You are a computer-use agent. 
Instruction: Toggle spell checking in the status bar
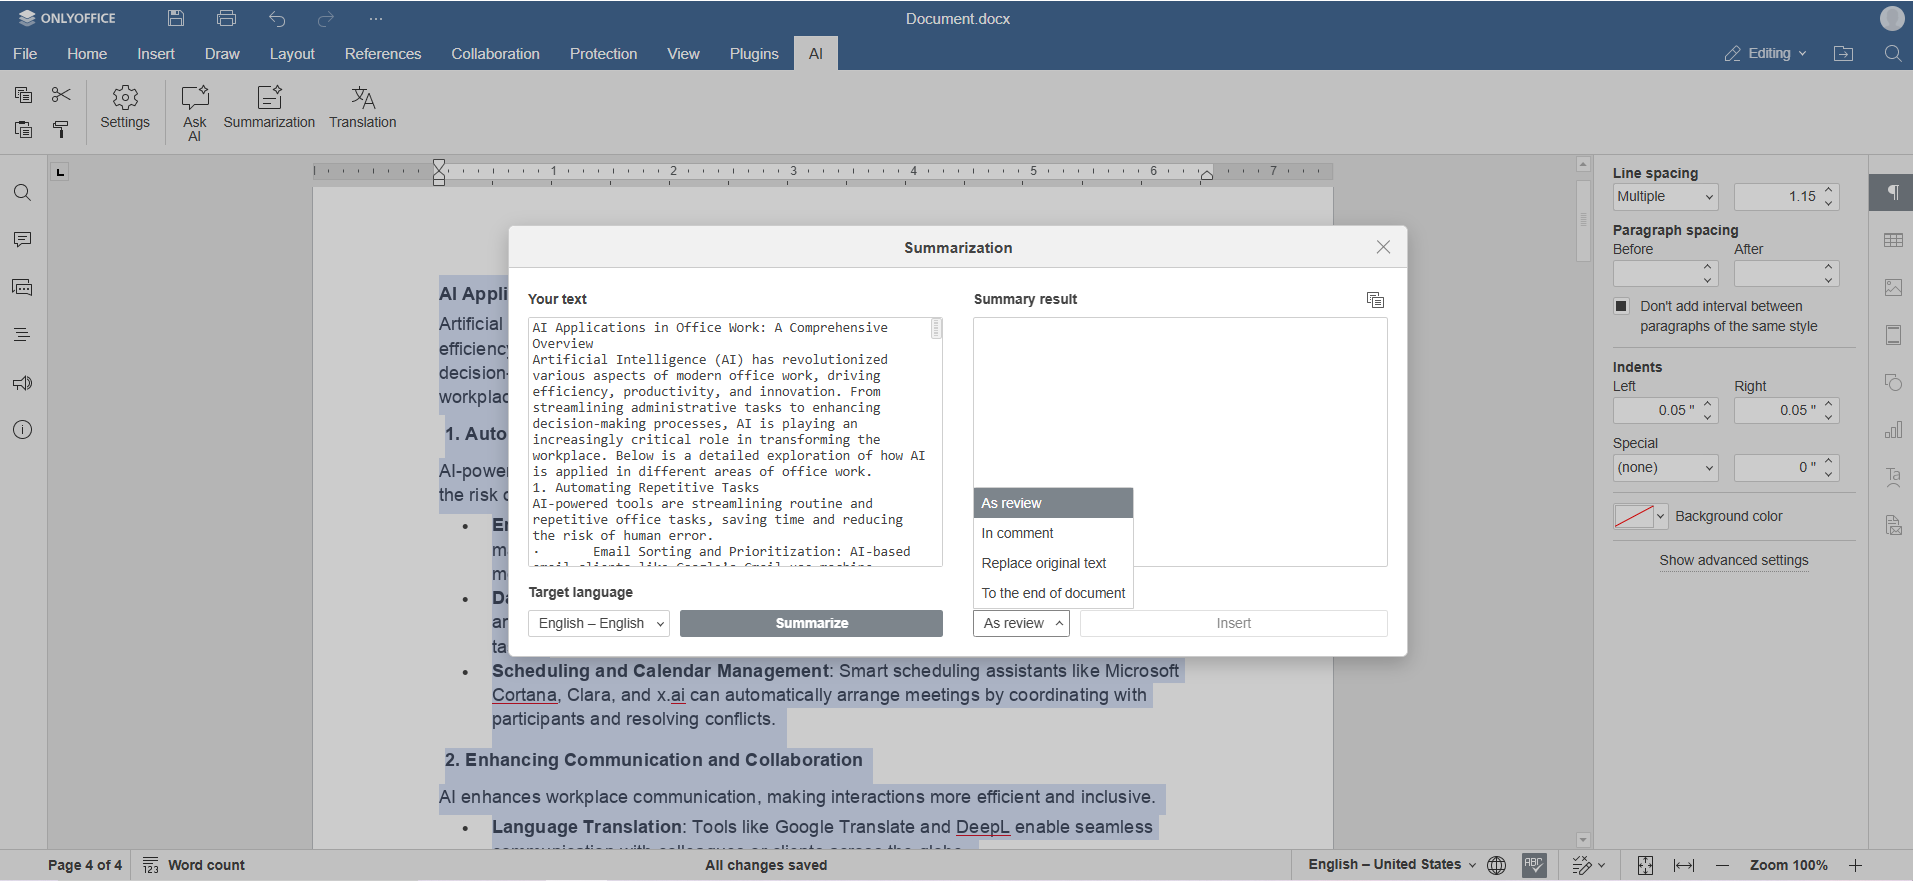click(1534, 865)
